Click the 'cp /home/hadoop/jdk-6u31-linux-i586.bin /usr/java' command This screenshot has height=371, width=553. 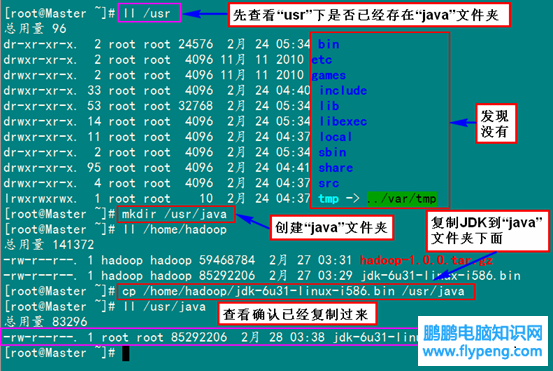tap(293, 292)
